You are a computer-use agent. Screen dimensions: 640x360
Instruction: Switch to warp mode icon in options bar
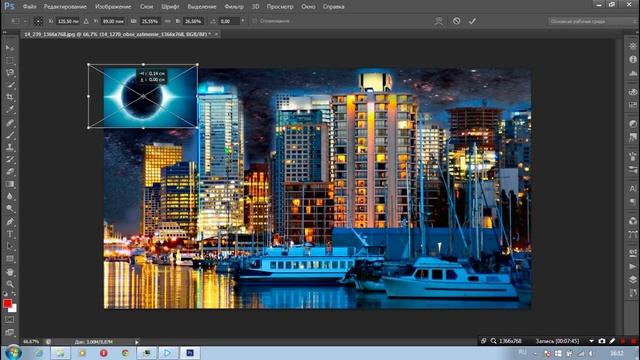click(x=439, y=21)
